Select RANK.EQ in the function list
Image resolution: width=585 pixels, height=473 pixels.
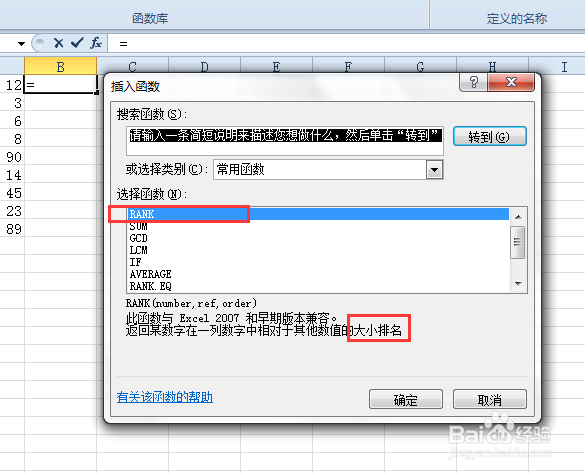pos(319,286)
